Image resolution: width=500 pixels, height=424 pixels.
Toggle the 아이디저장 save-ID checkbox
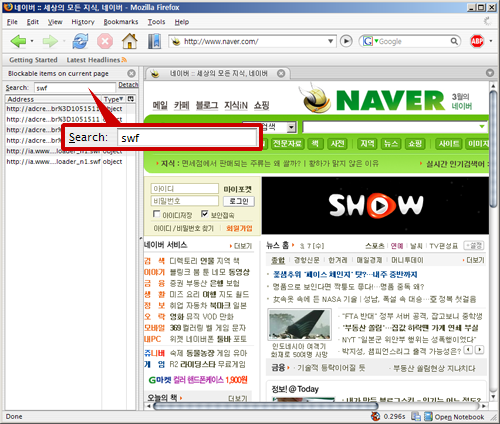[x=156, y=214]
